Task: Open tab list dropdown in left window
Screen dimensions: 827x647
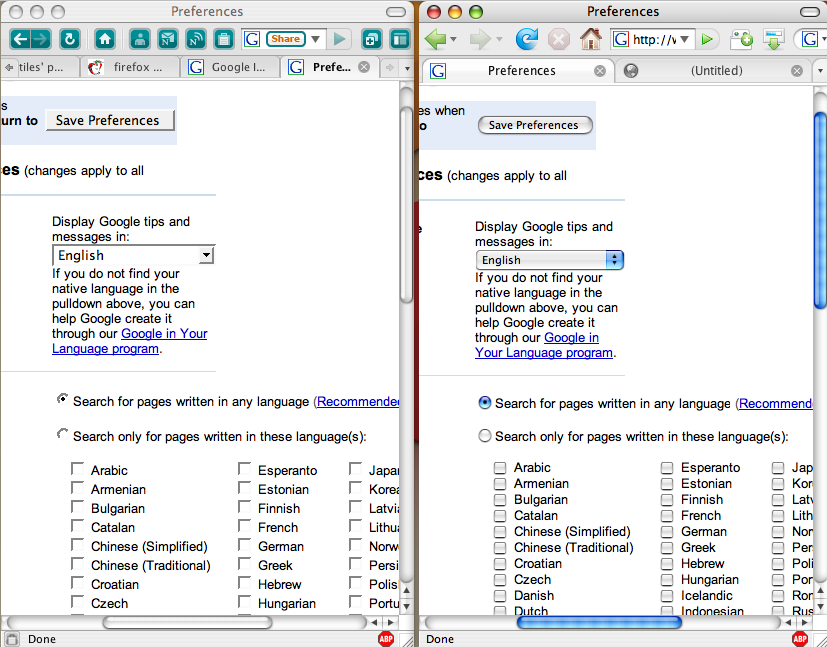Action: pyautogui.click(x=407, y=67)
